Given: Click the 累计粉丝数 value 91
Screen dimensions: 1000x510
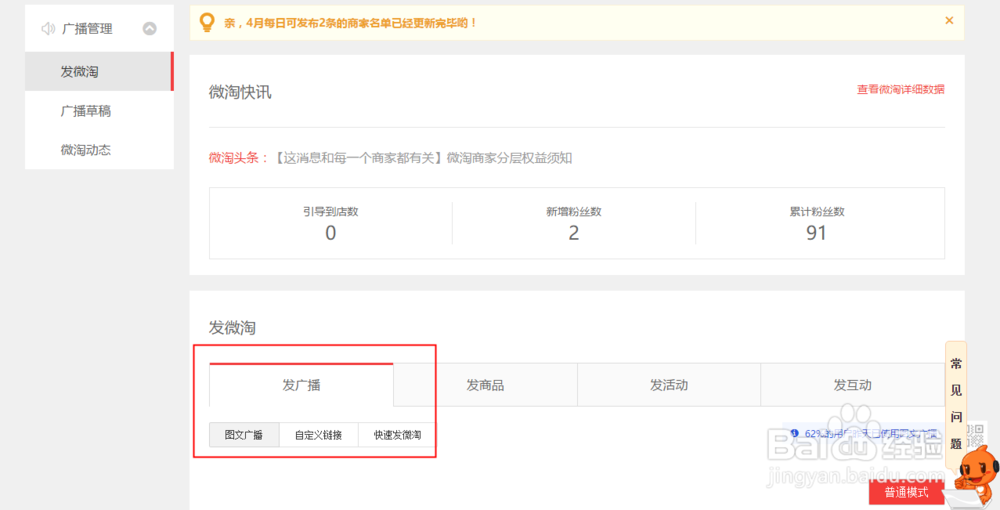Looking at the screenshot, I should [816, 233].
